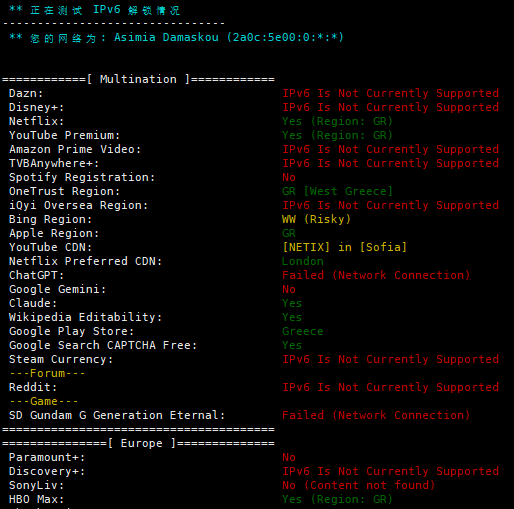Click the Multination section header
514x509 pixels.
coord(138,79)
